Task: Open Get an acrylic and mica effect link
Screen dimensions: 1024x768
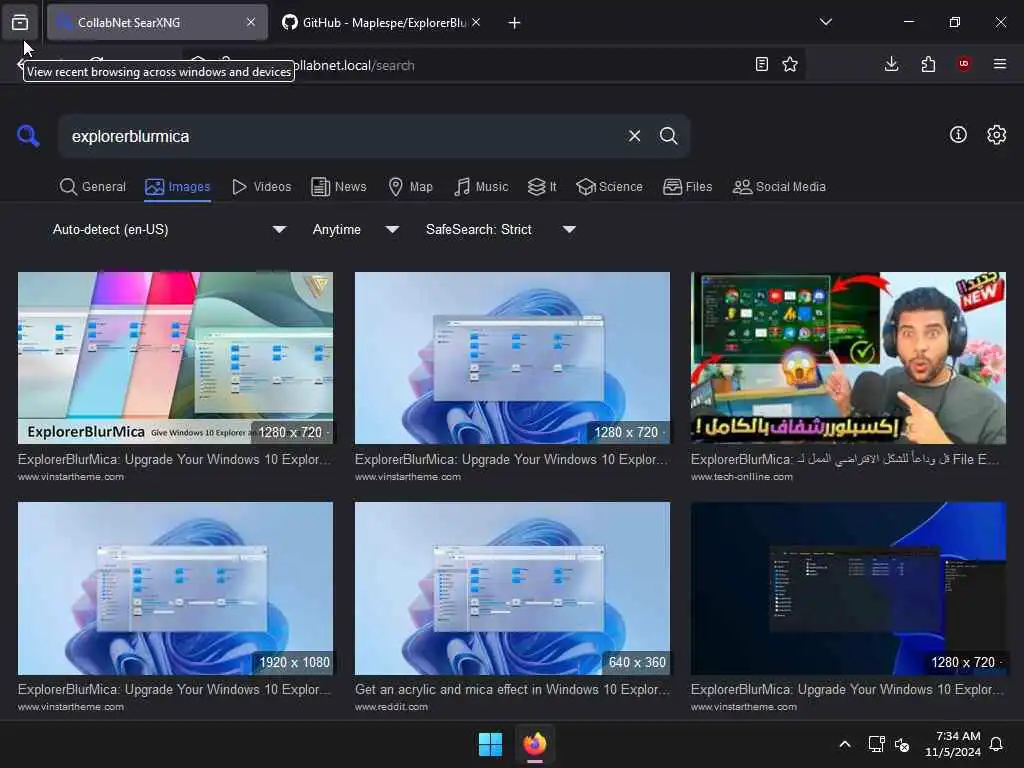Action: click(x=512, y=689)
